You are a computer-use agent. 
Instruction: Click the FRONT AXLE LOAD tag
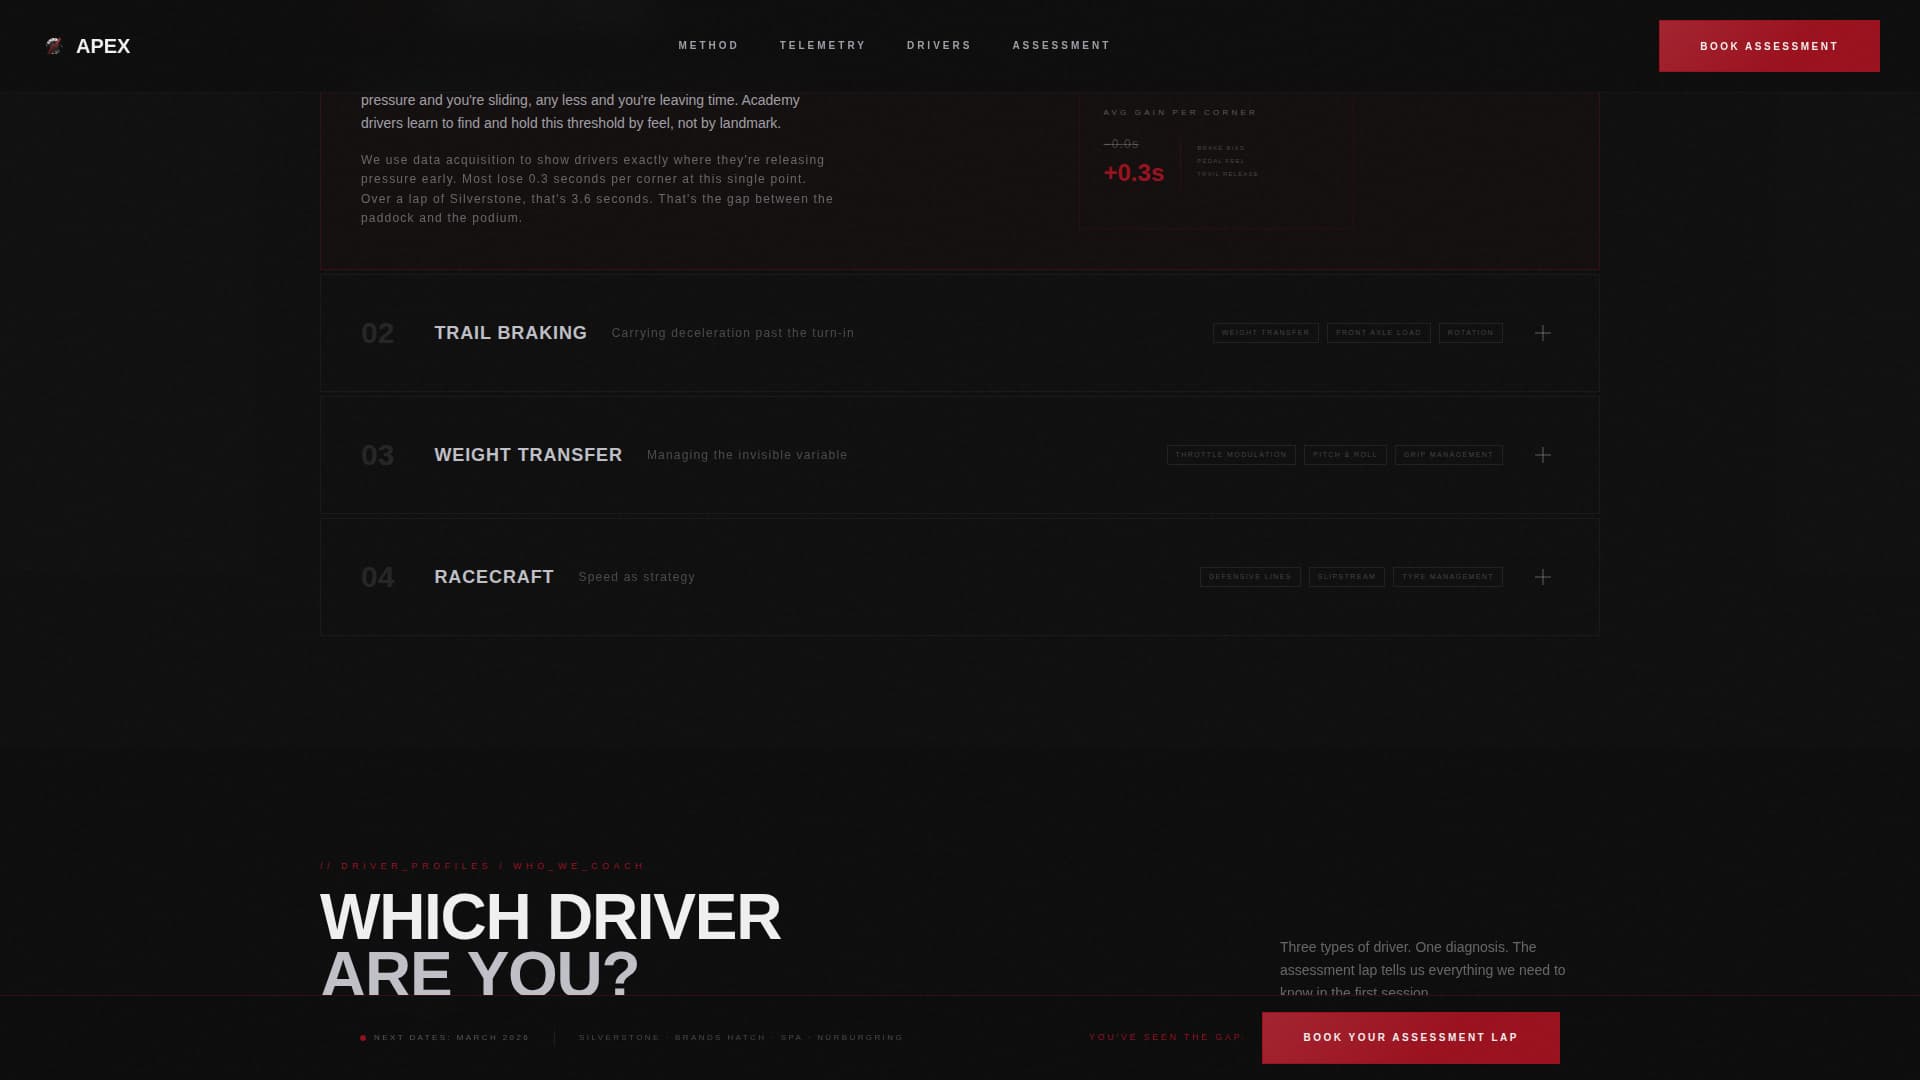[x=1379, y=333]
